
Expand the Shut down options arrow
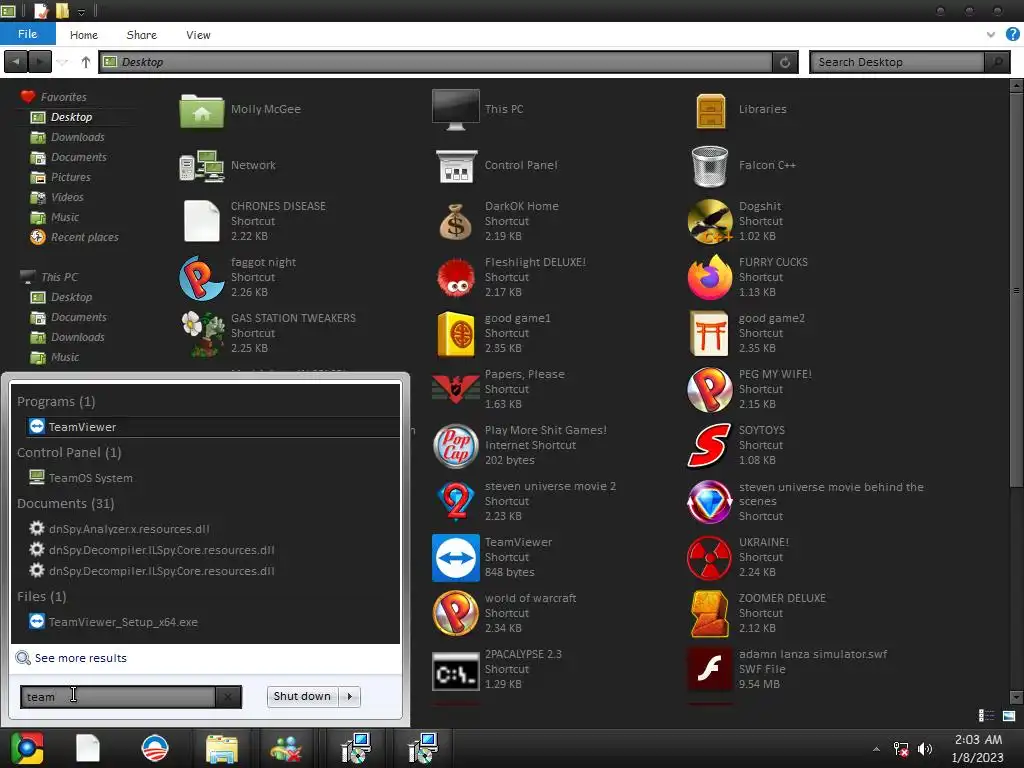point(350,696)
